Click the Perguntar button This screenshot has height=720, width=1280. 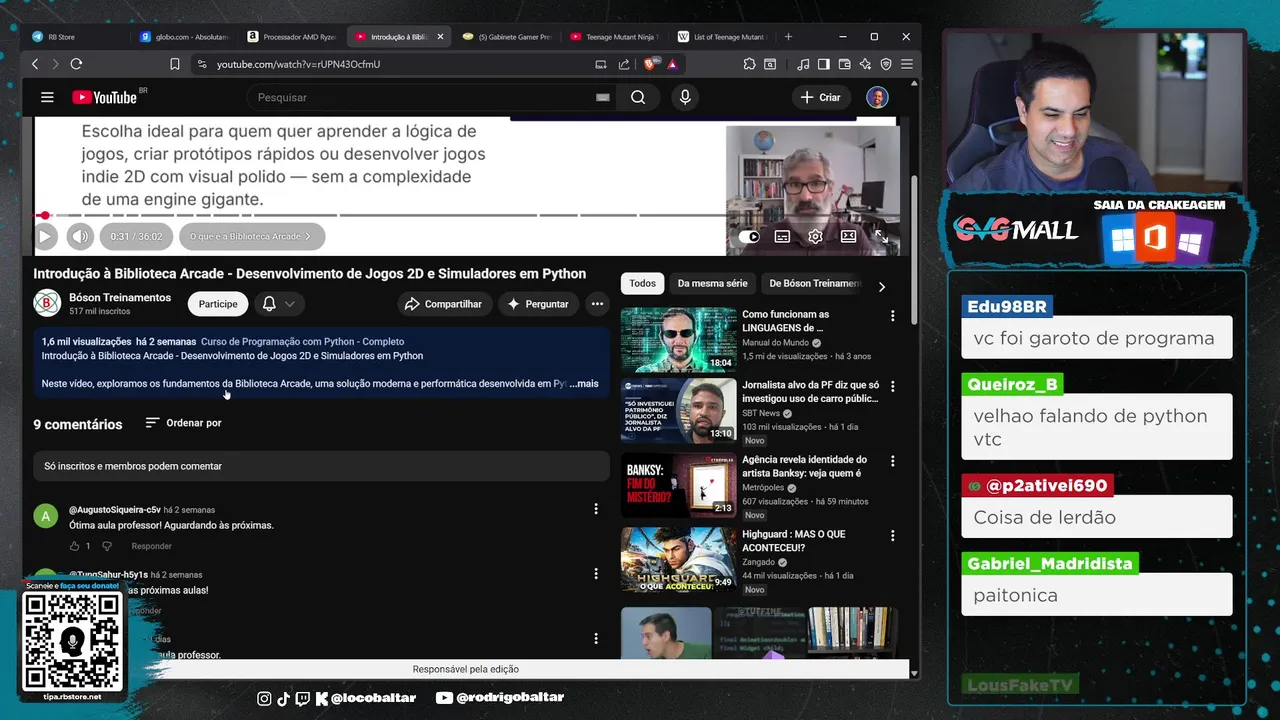coord(537,304)
